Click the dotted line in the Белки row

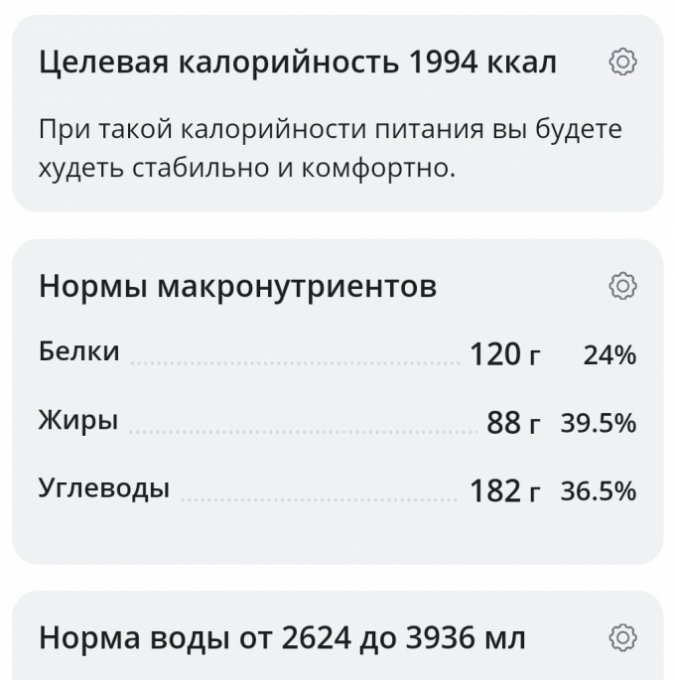coord(295,364)
